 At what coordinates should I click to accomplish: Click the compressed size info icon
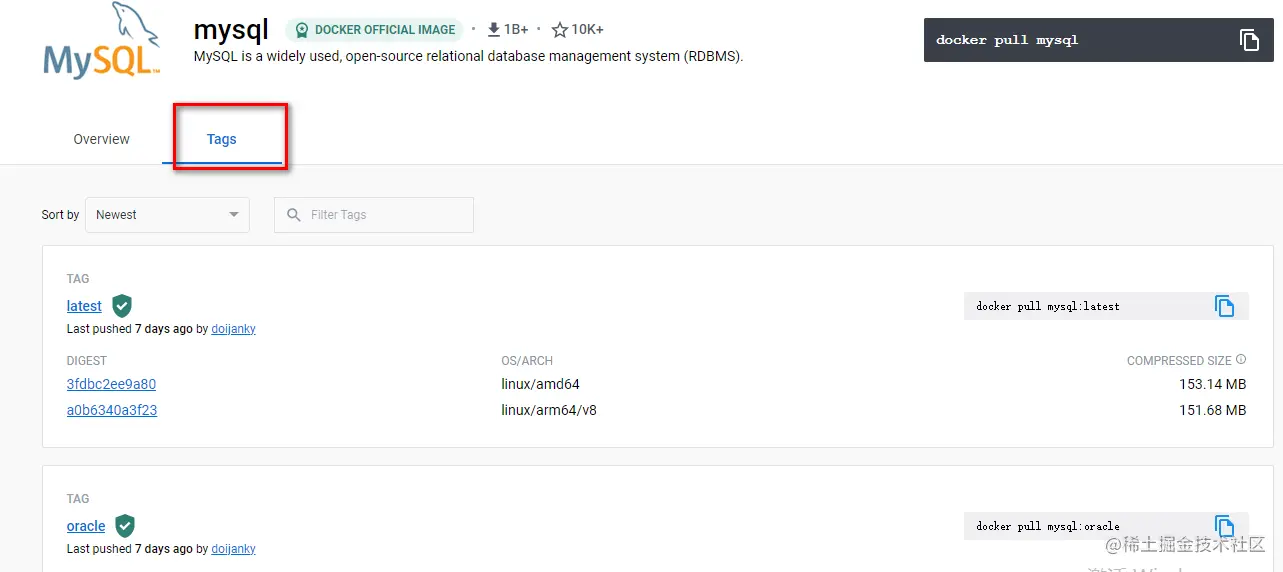[x=1241, y=360]
